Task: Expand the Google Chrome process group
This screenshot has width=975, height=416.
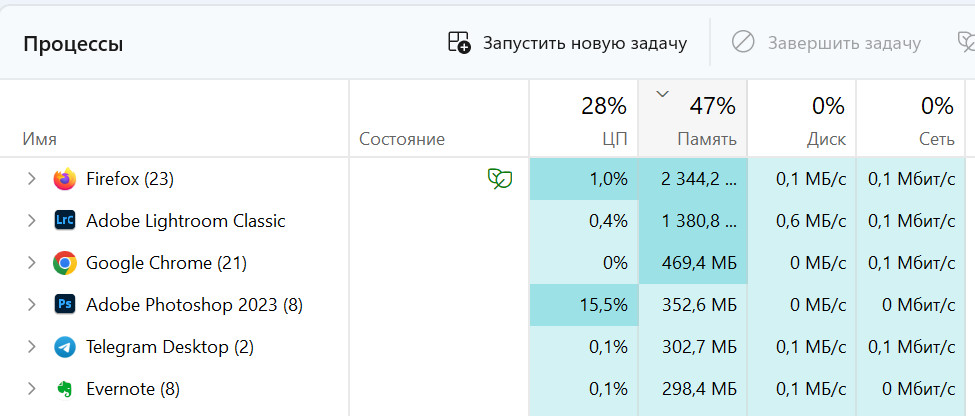Action: point(31,263)
